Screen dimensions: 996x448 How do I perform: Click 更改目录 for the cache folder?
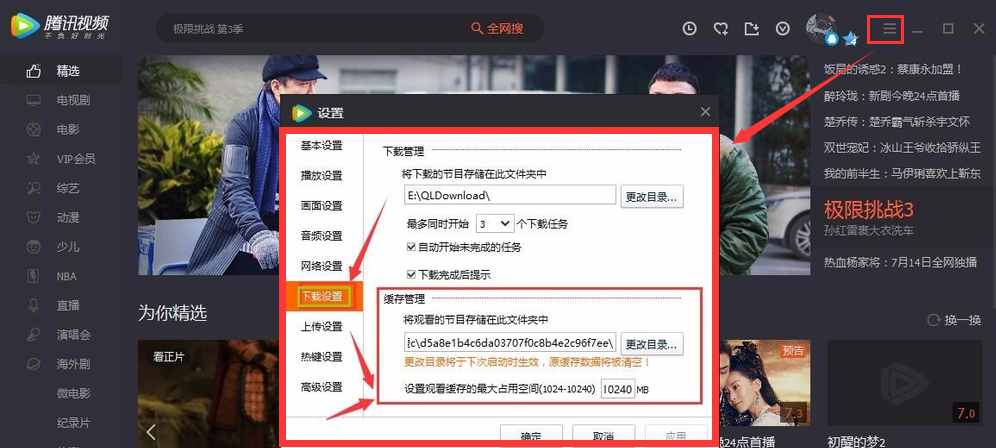pos(652,344)
